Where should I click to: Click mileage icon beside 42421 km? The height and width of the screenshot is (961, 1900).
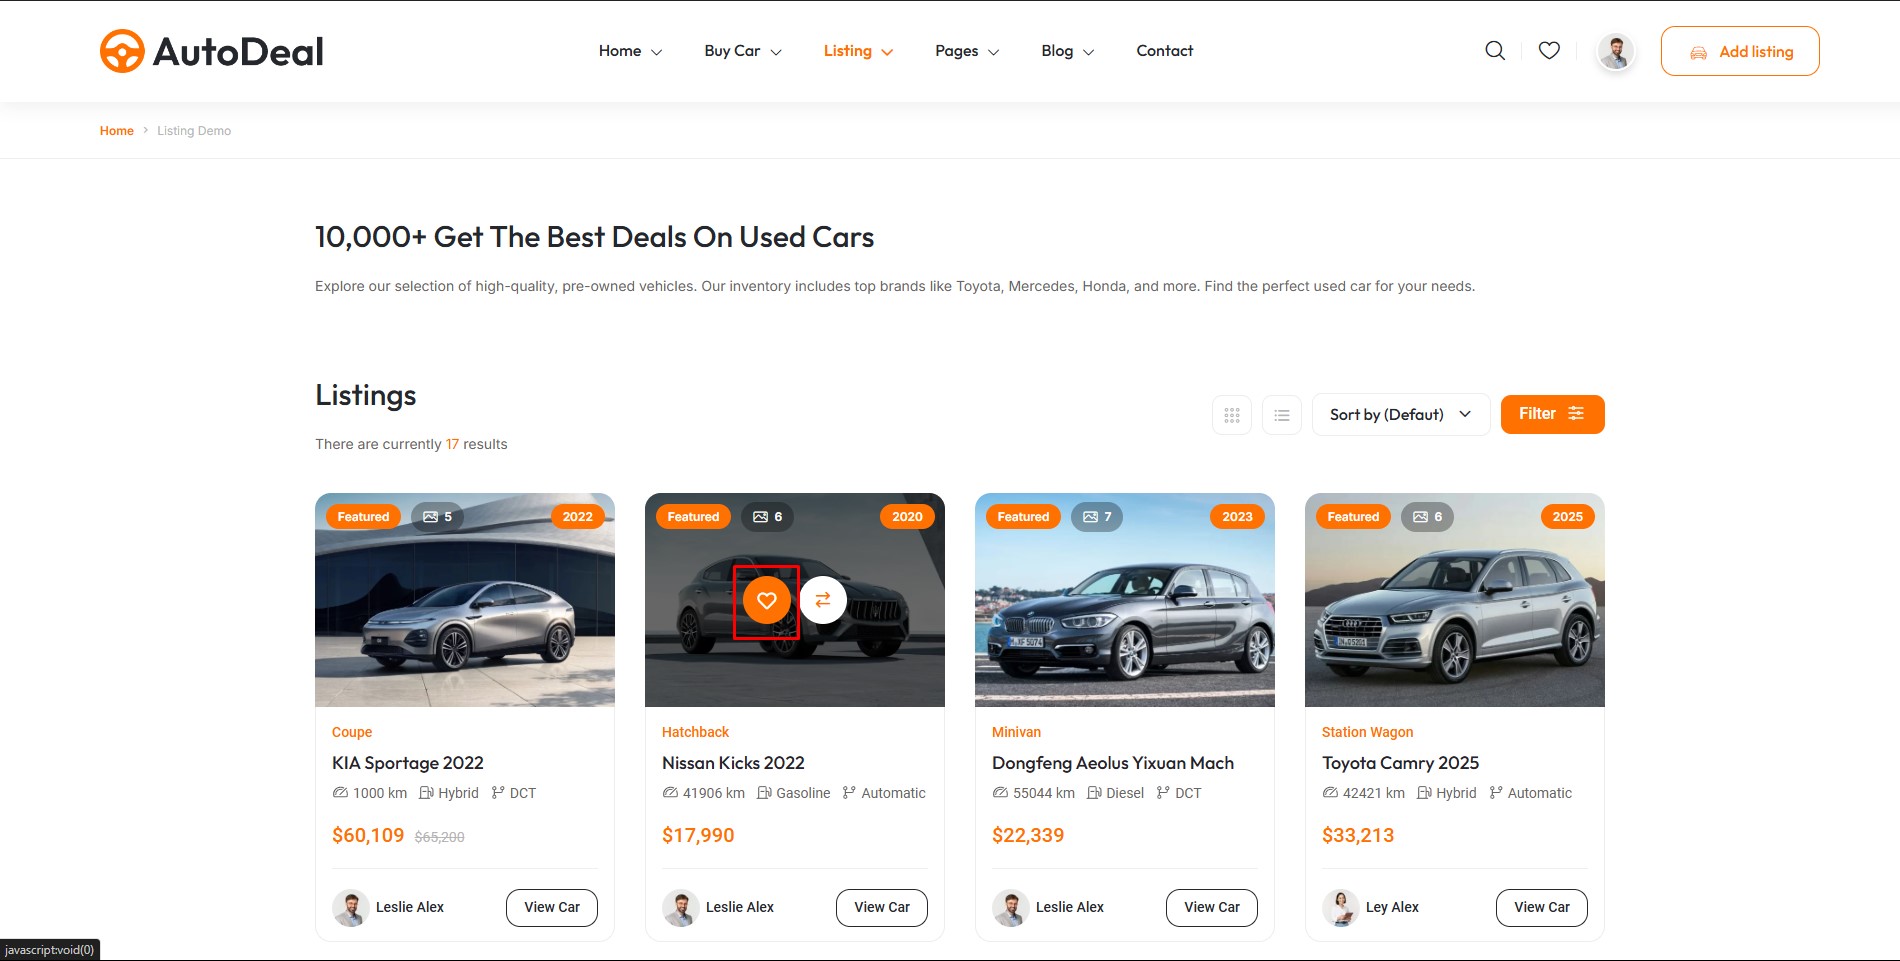point(1330,793)
